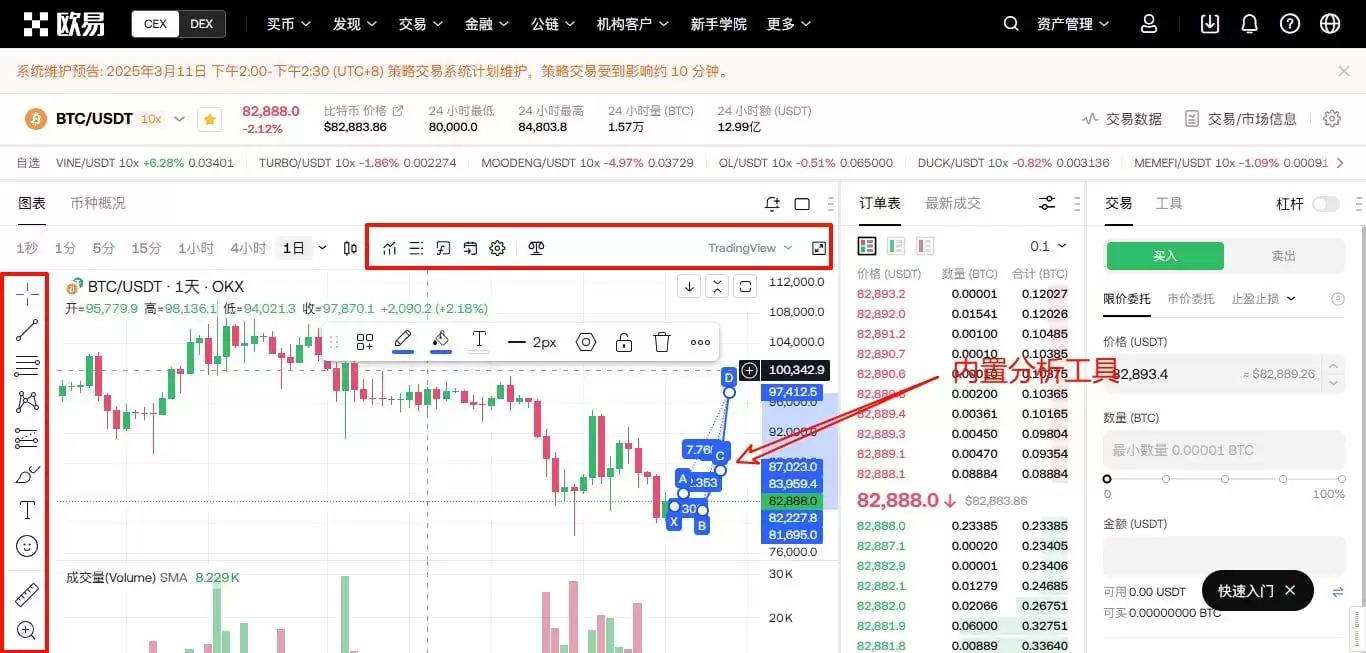Click the green 买入 buy button

[x=1163, y=256]
